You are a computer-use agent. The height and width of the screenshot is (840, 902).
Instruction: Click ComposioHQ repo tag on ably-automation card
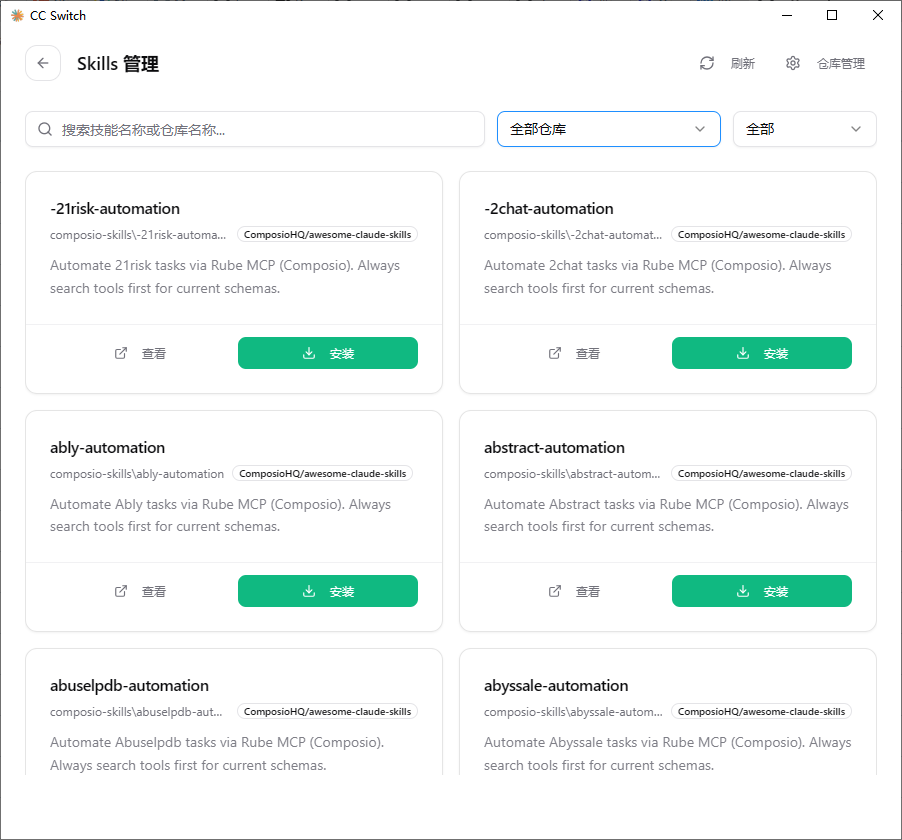322,474
